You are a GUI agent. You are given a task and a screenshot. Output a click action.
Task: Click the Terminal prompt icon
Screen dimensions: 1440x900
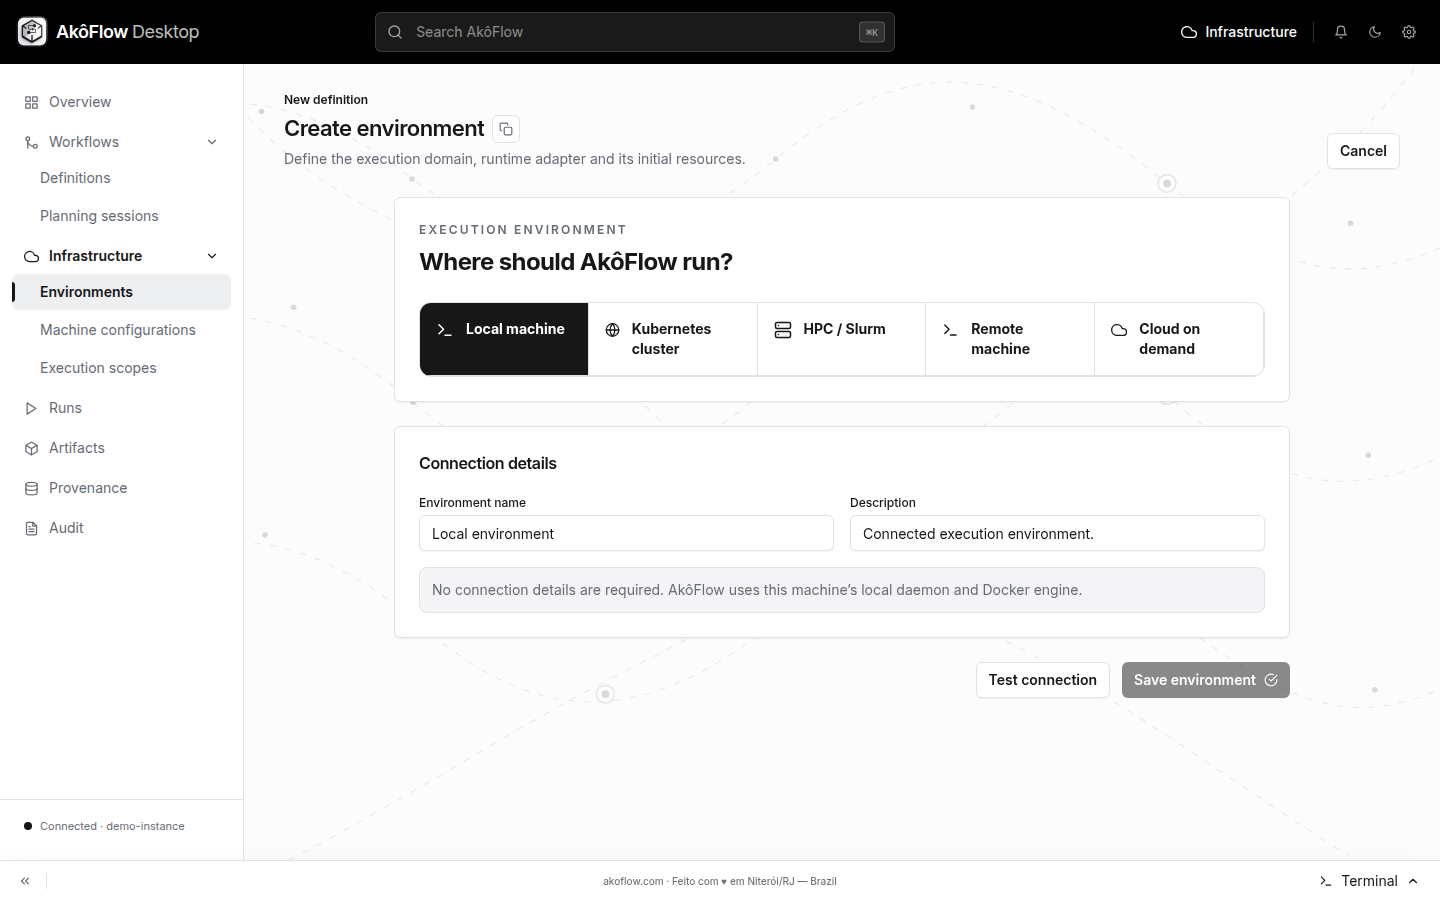point(1325,881)
